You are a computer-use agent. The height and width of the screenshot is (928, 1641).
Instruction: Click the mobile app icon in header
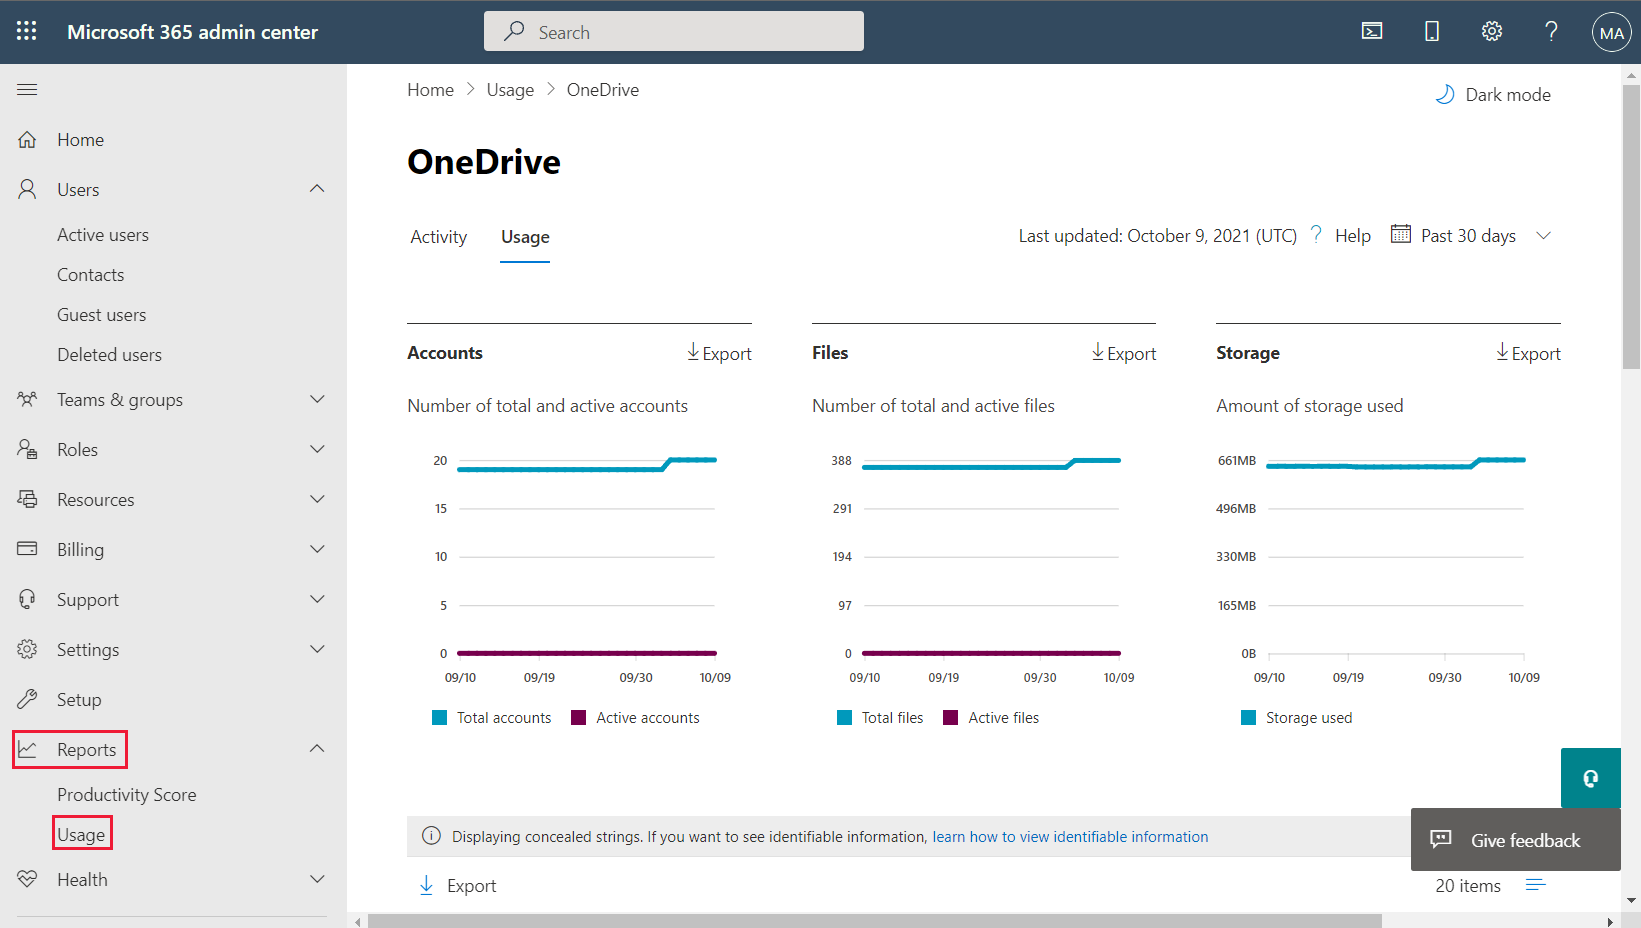[x=1432, y=31]
